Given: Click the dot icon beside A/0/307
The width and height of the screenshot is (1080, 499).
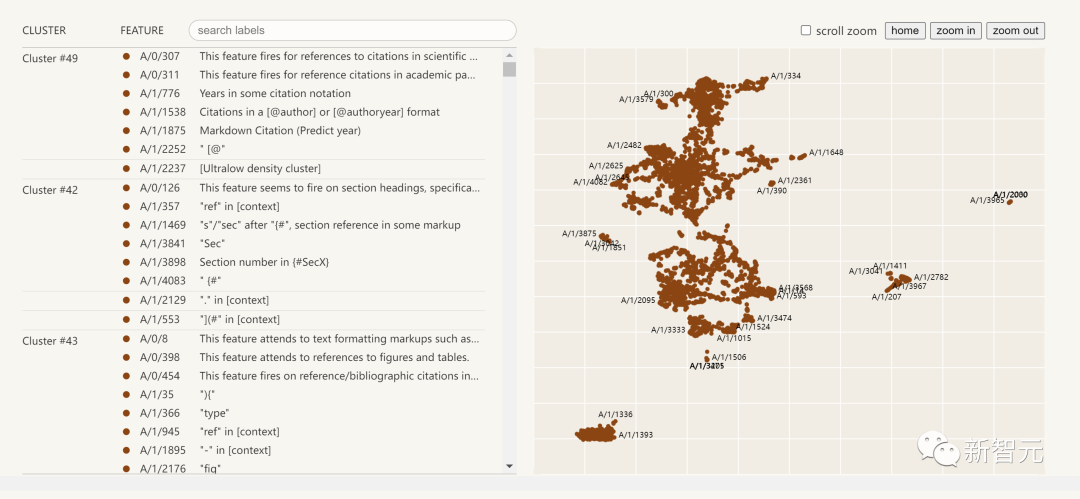Looking at the screenshot, I should tap(127, 56).
